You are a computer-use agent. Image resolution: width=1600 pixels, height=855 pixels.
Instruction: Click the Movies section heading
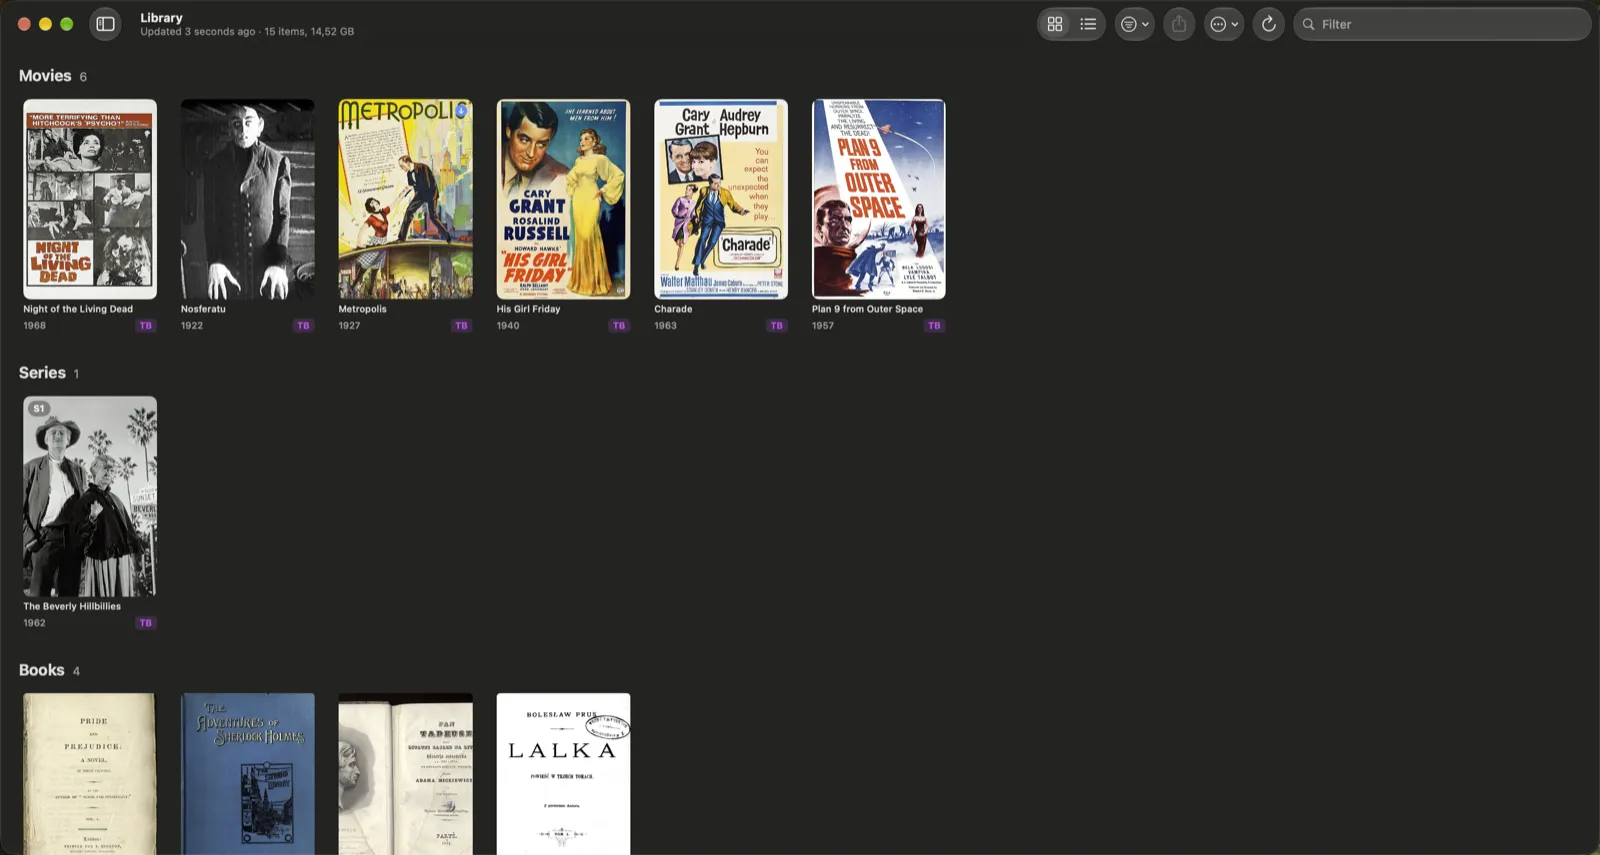coord(45,76)
